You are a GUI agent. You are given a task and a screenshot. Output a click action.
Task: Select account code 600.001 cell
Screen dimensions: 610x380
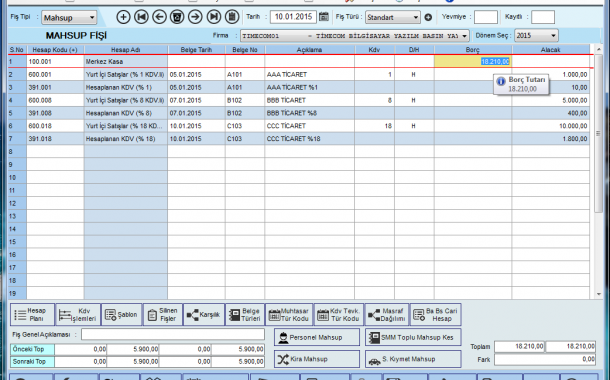click(55, 74)
